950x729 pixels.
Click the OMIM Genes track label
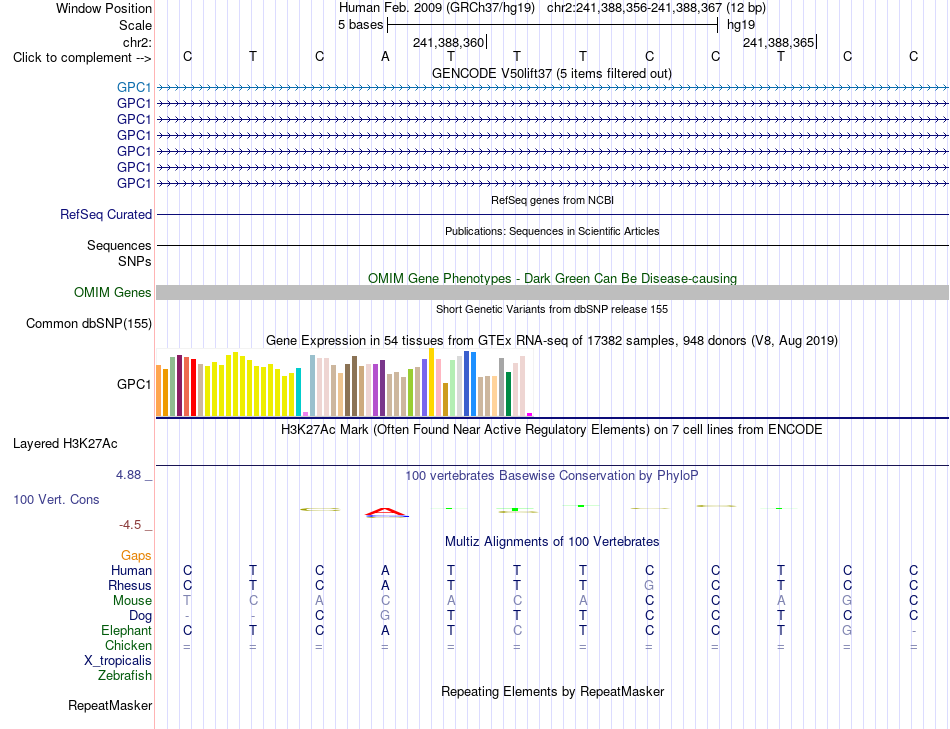point(113,293)
